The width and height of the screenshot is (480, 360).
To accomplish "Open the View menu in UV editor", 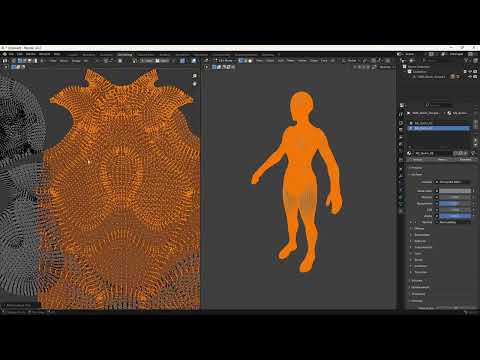I will (53, 61).
